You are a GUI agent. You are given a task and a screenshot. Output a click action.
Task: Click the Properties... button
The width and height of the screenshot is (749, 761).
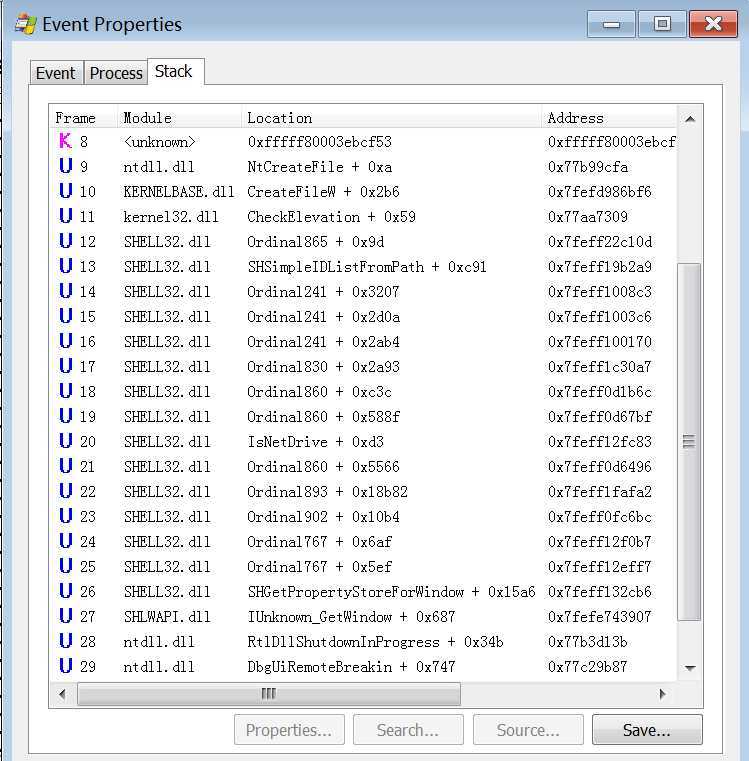(289, 729)
